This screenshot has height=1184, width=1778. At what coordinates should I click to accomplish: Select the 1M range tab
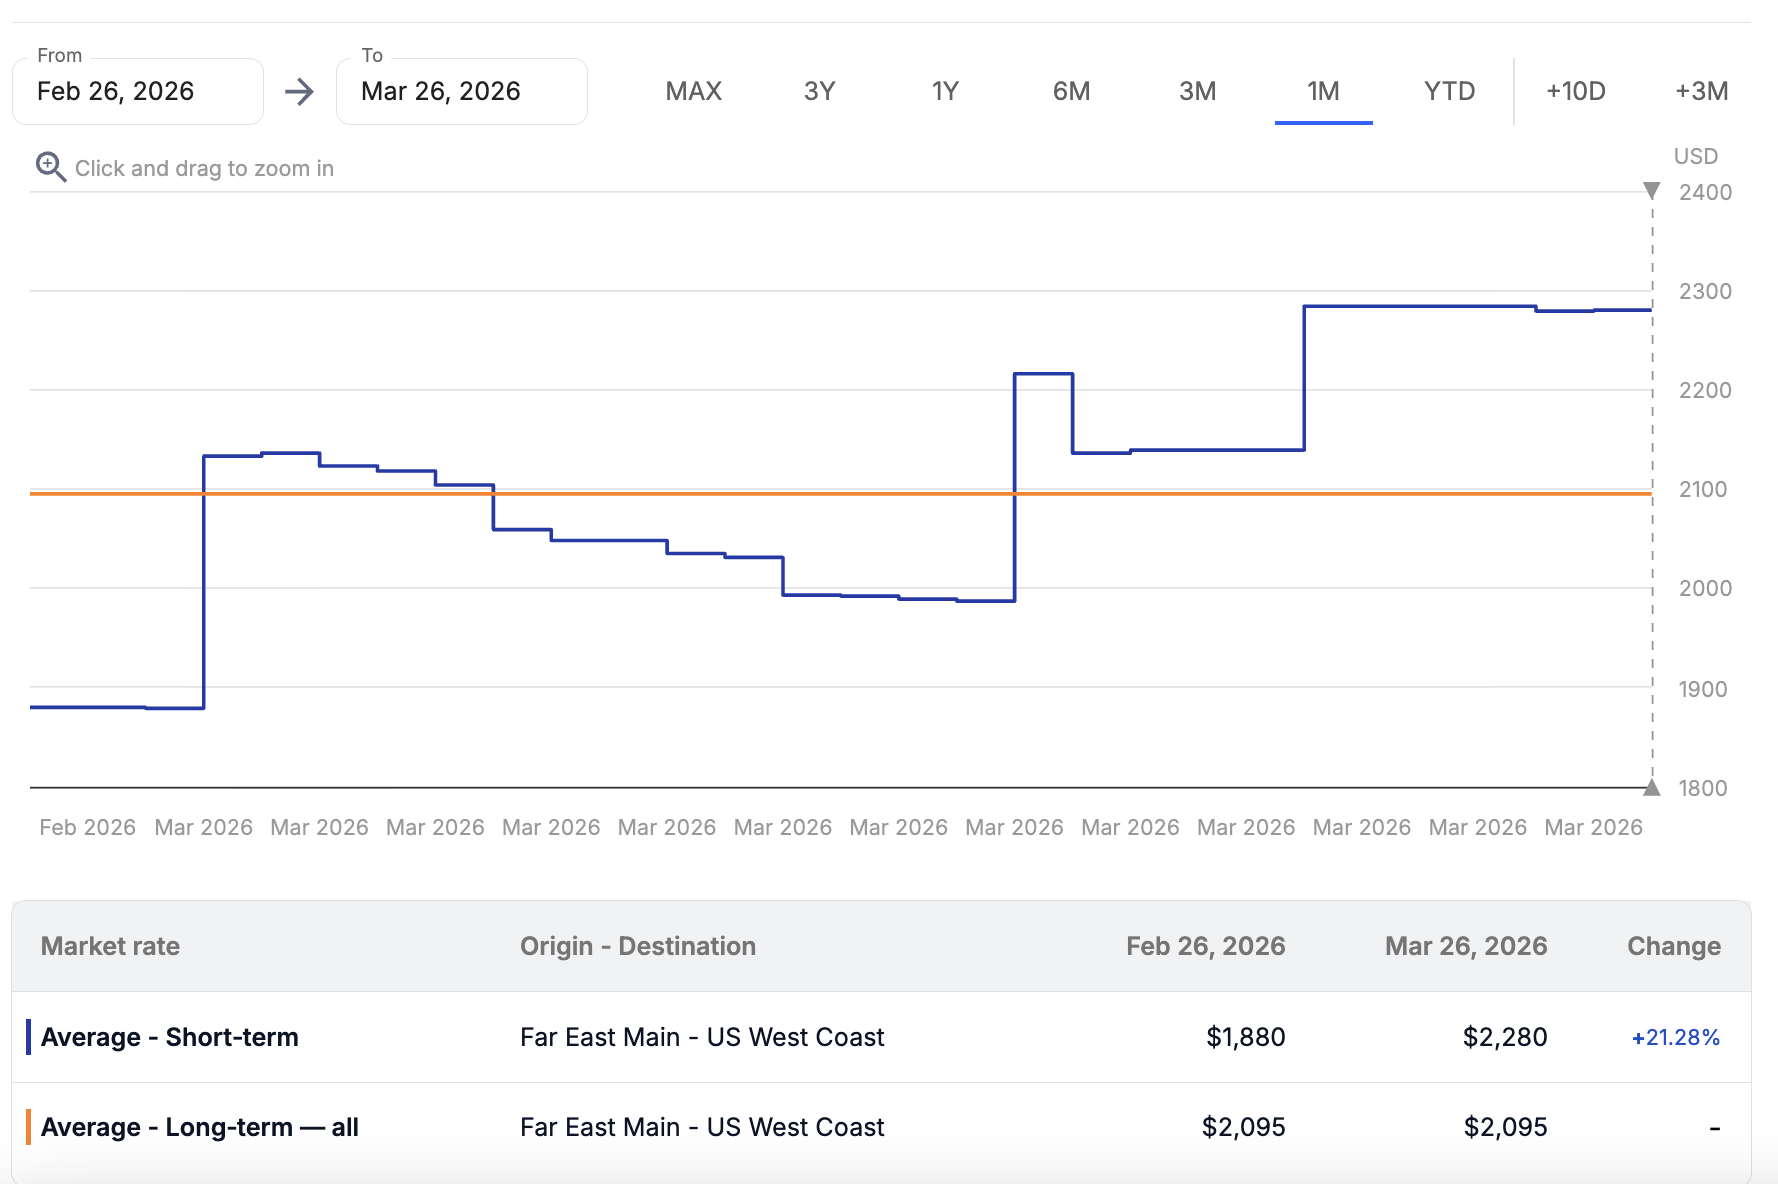pyautogui.click(x=1323, y=91)
